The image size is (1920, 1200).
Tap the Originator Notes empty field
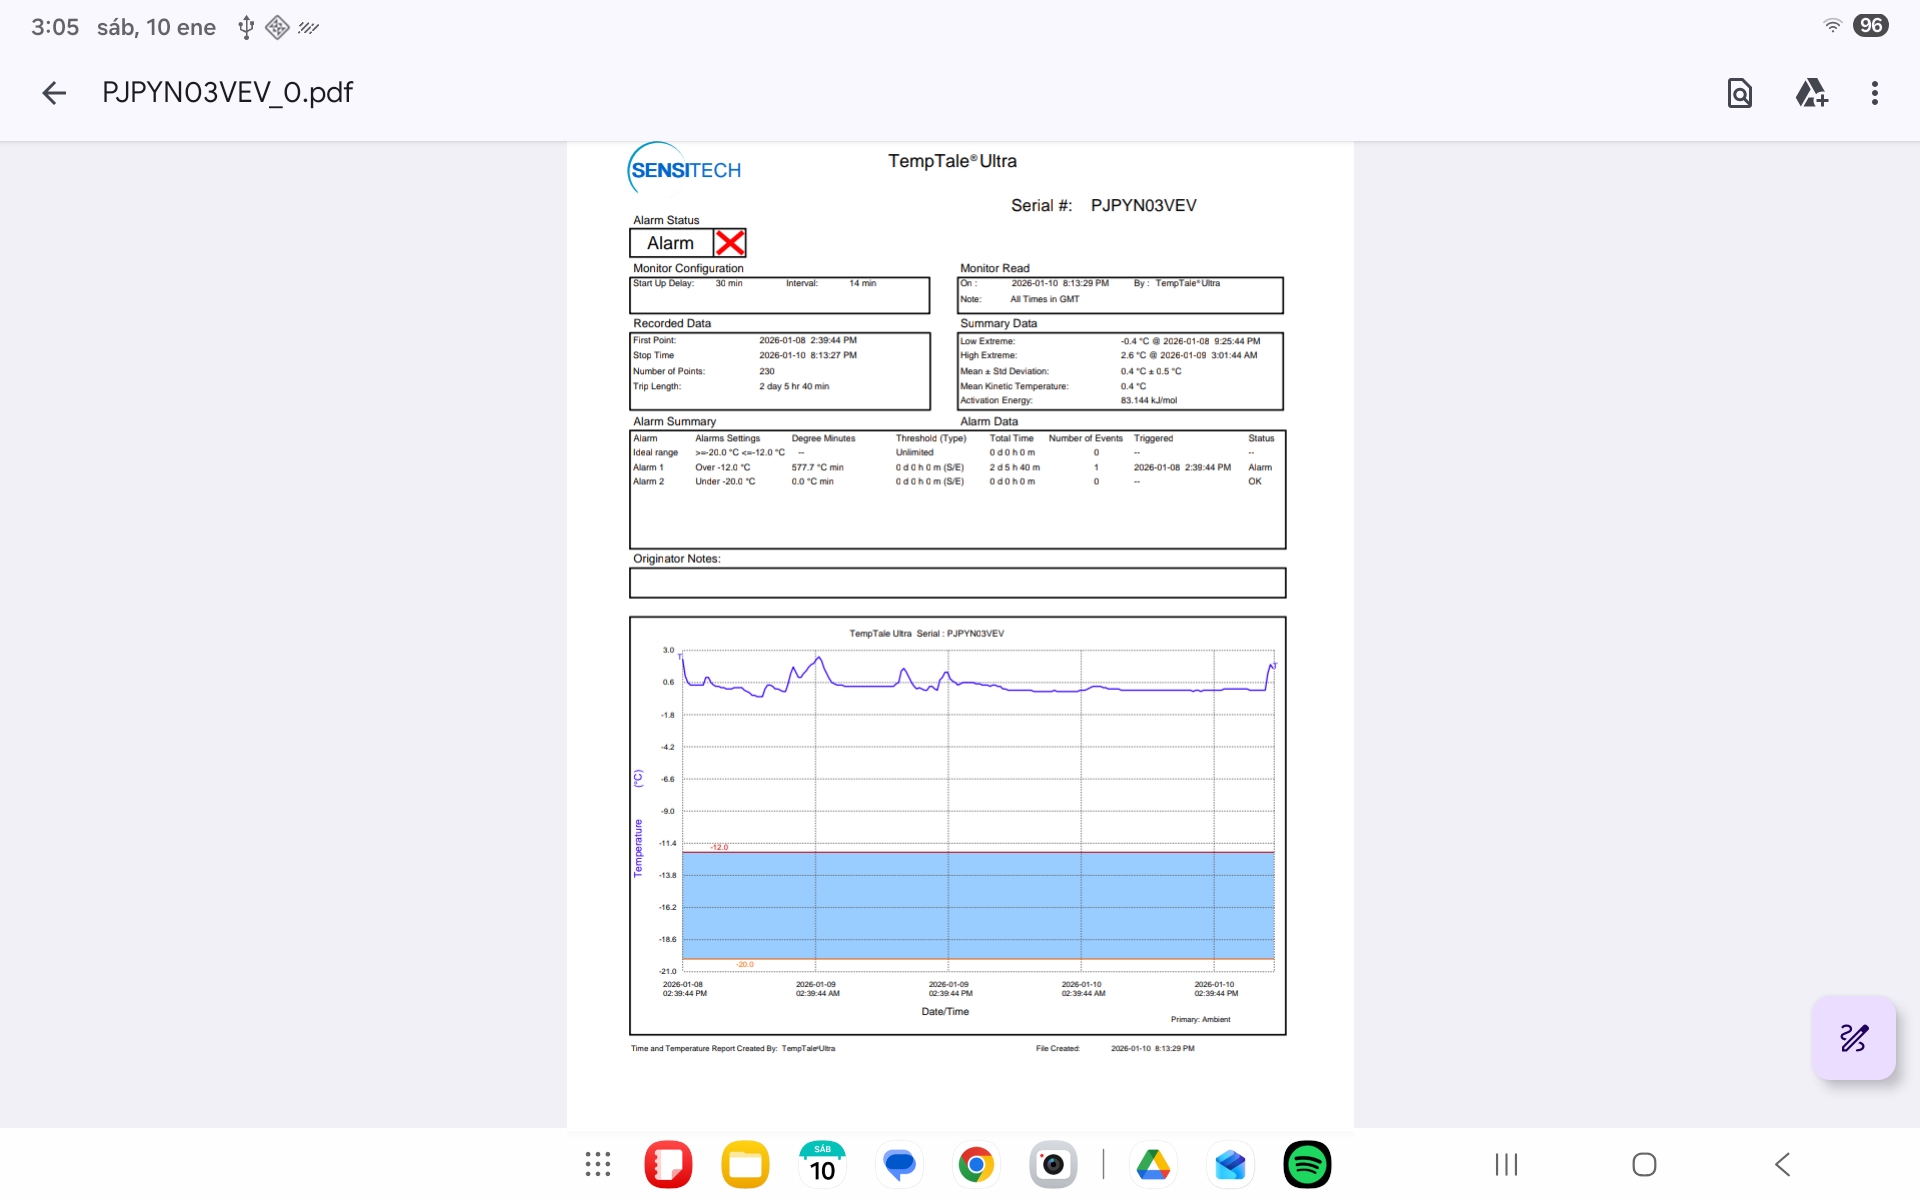point(957,583)
